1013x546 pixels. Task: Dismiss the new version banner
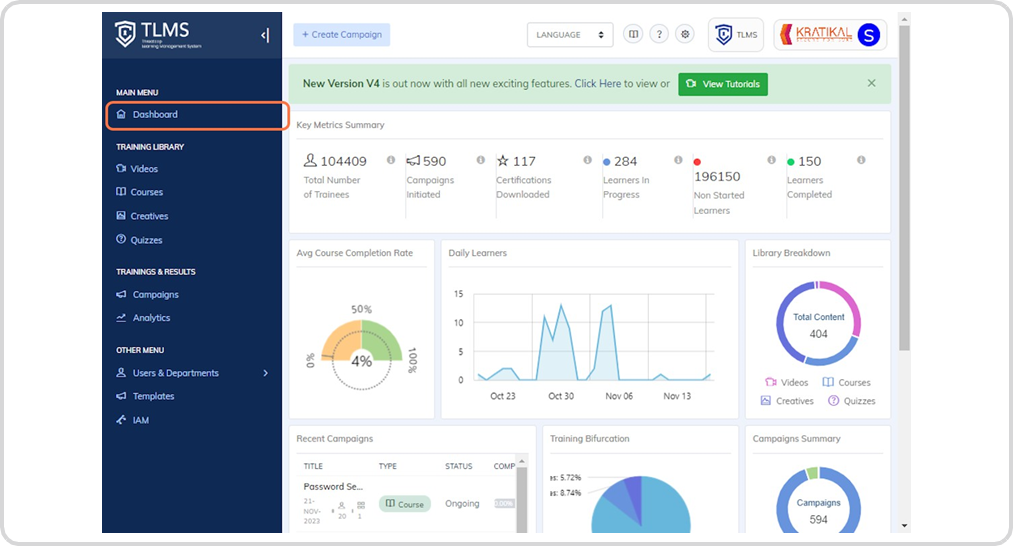click(872, 83)
